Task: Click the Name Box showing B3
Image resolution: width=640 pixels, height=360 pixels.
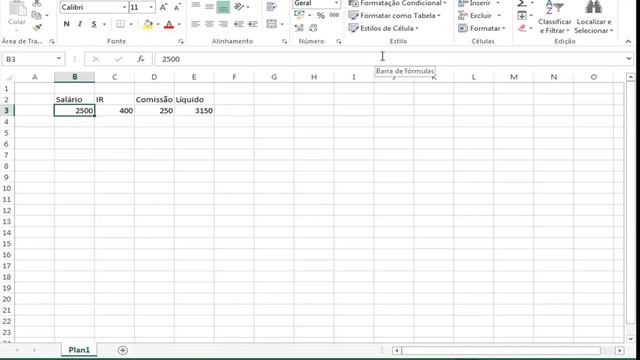Action: 29,59
